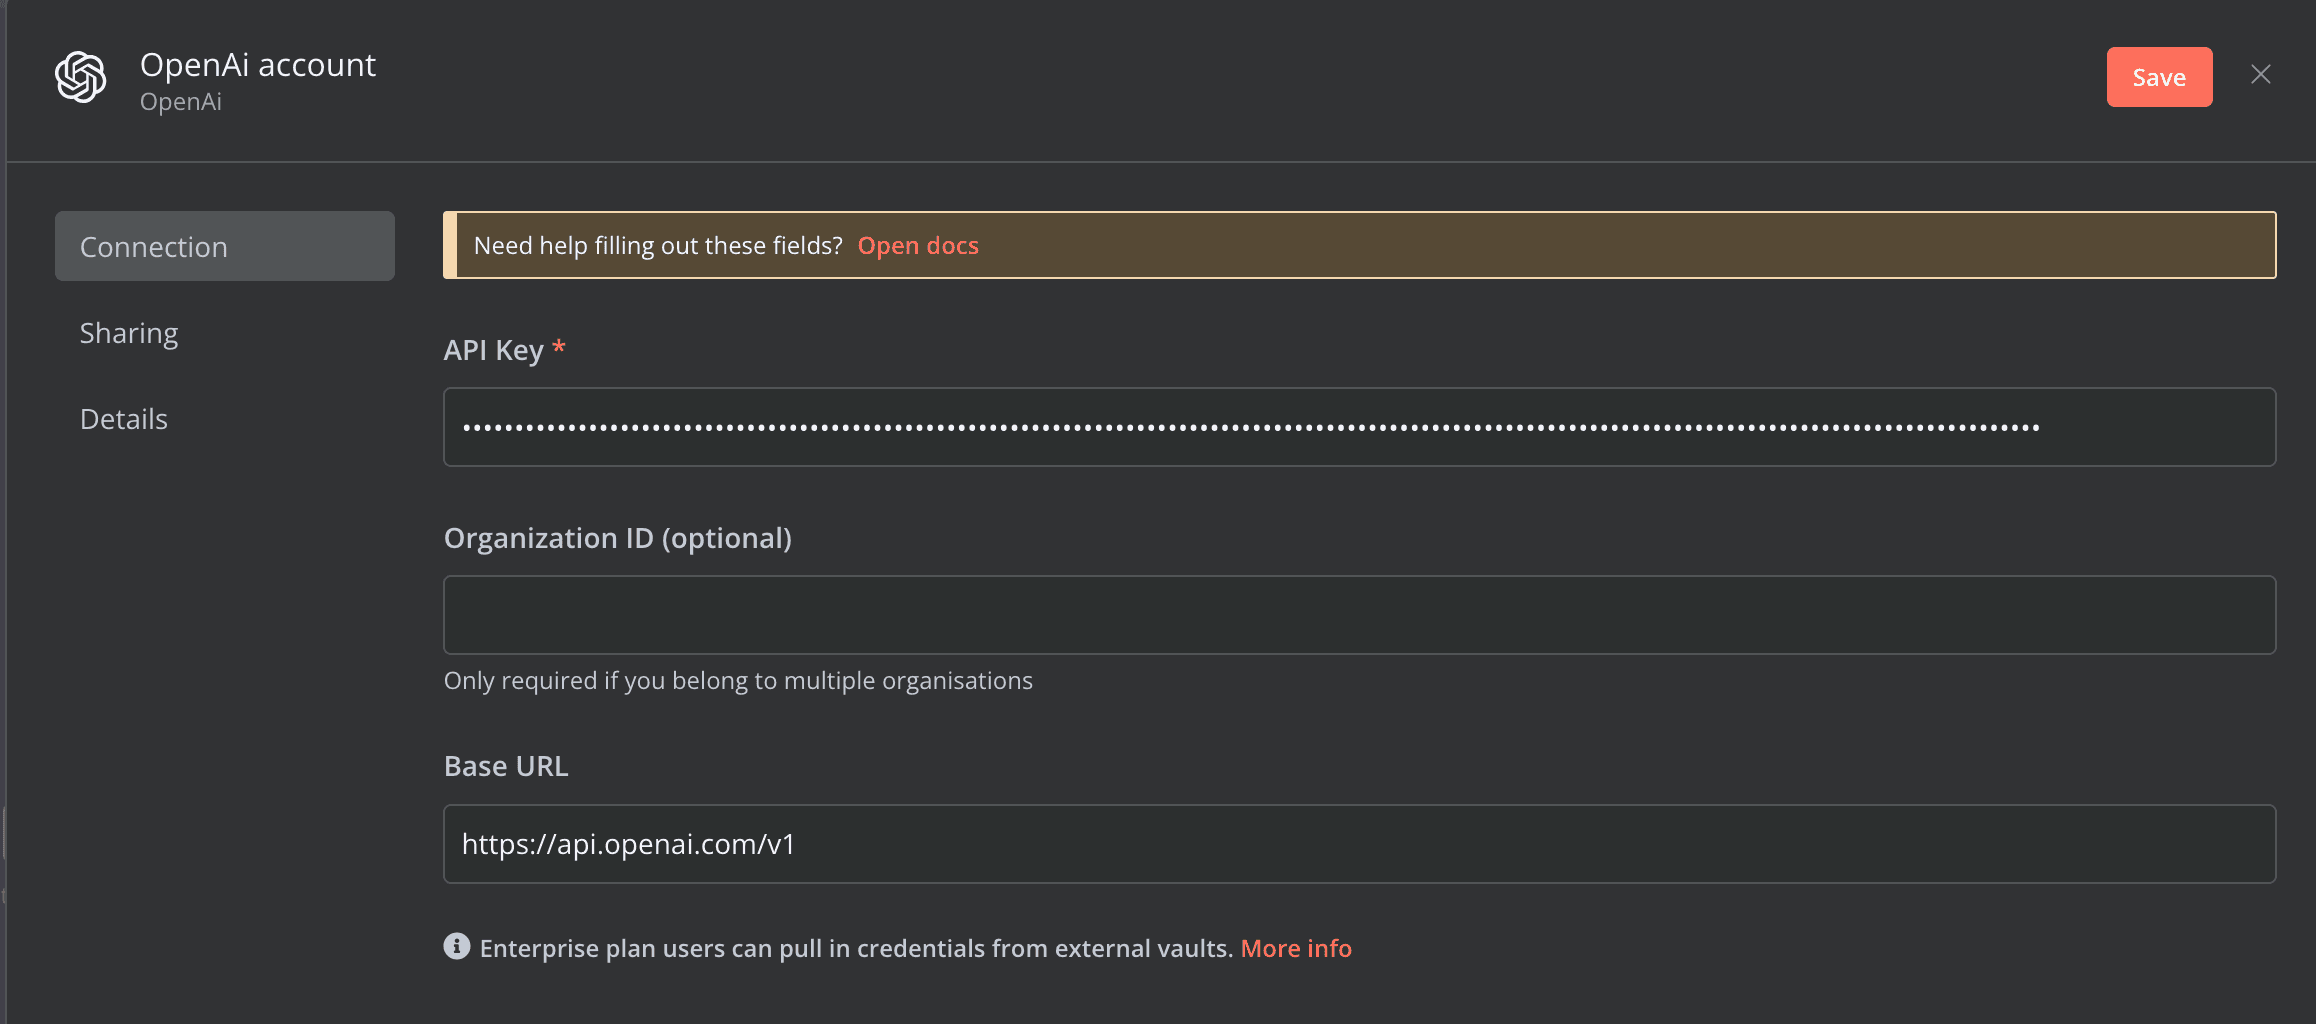
Task: Open the Details tab
Action: (124, 419)
